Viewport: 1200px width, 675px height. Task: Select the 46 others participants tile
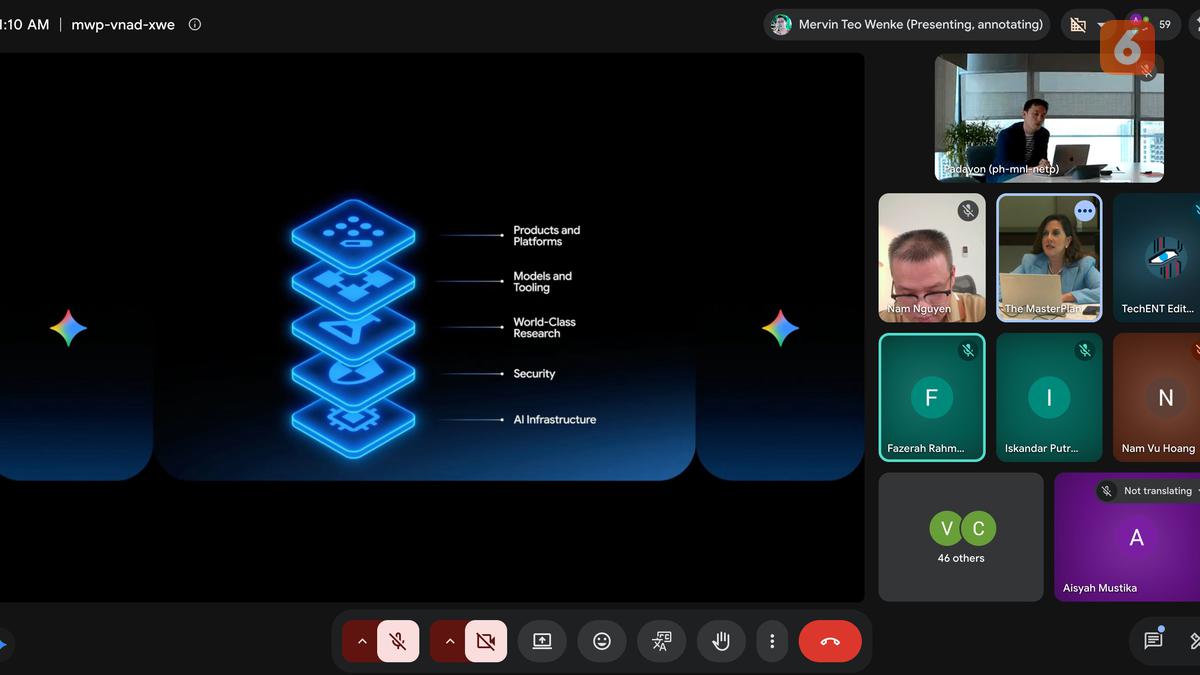pos(961,537)
